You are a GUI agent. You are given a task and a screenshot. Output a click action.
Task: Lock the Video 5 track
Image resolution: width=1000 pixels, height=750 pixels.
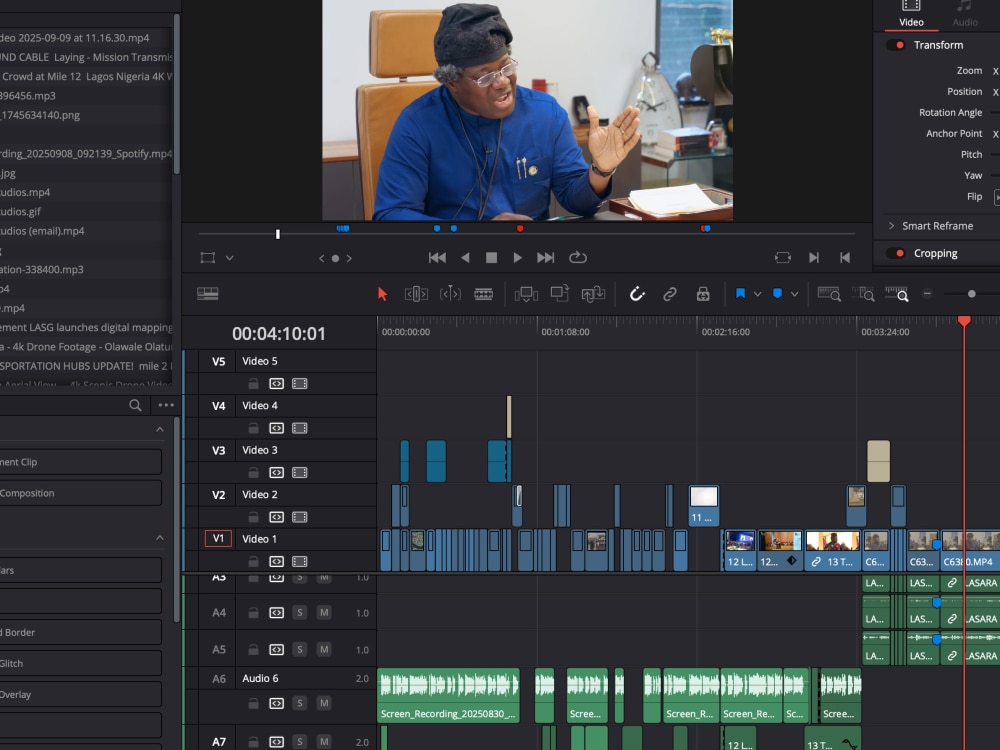[253, 383]
